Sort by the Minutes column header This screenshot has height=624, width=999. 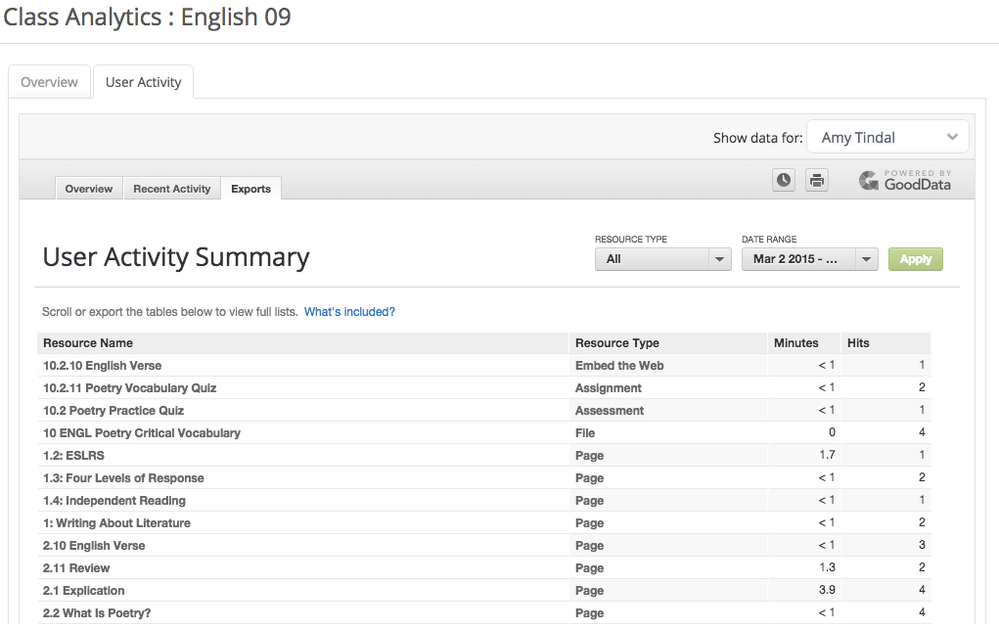796,343
